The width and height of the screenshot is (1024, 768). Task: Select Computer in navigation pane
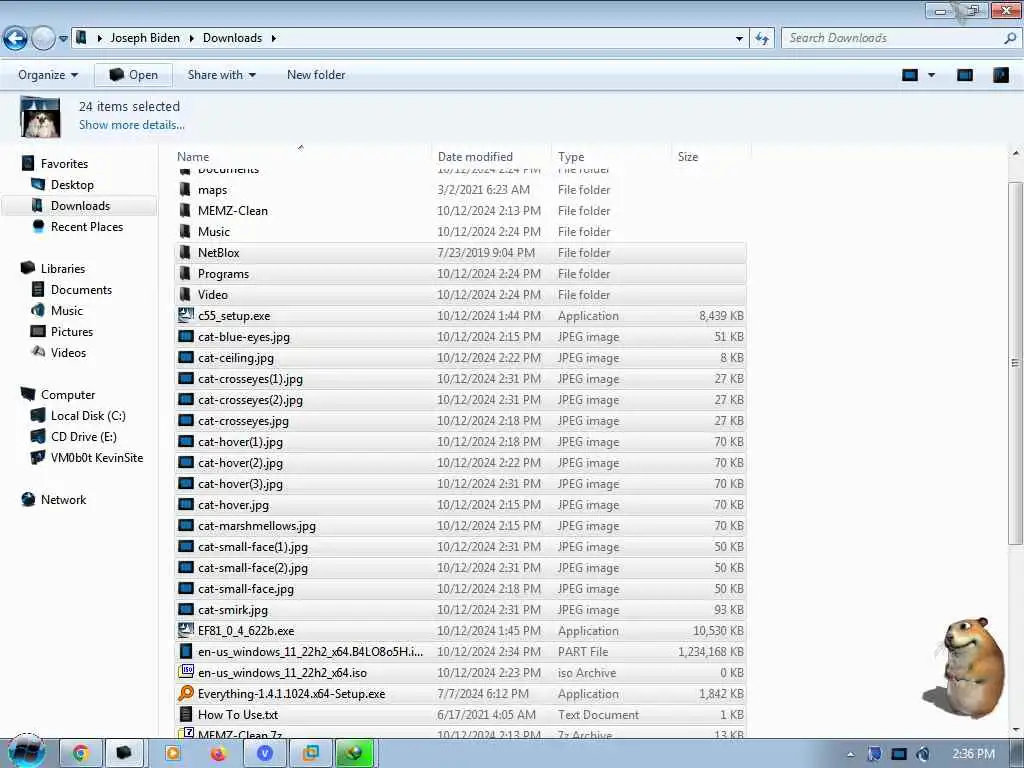(68, 394)
